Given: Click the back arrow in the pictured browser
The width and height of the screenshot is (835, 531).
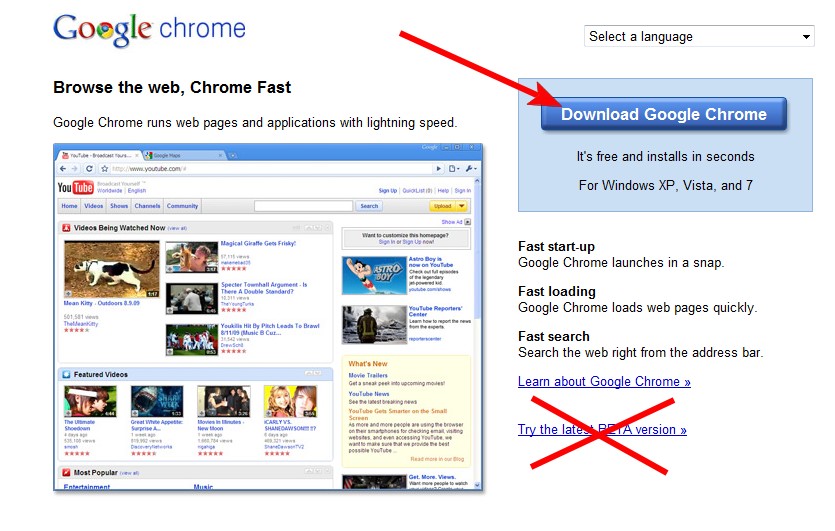Looking at the screenshot, I should pyautogui.click(x=63, y=169).
